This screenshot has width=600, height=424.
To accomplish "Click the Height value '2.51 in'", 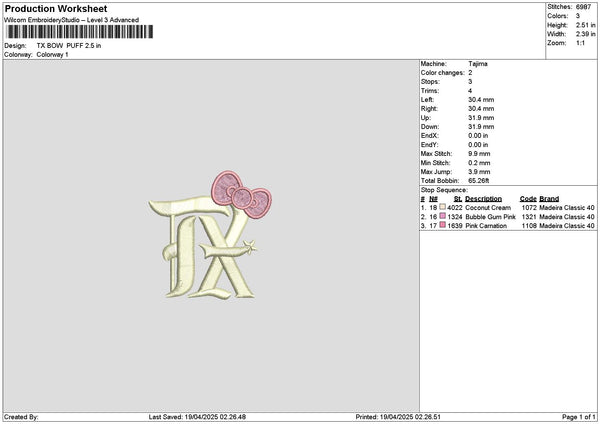I will (x=585, y=25).
